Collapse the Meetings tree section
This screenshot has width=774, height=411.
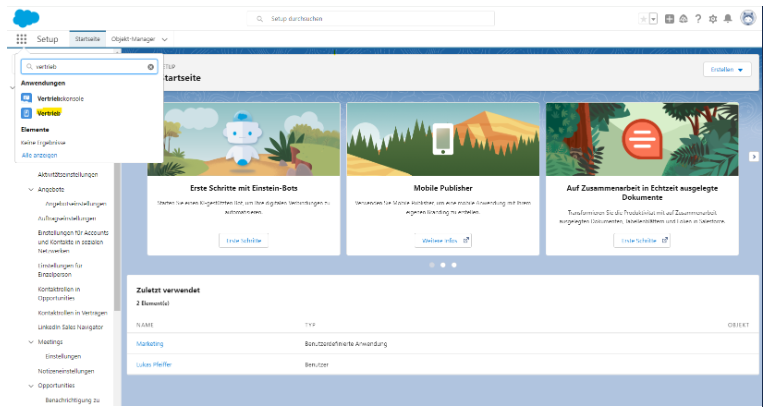tap(31, 341)
